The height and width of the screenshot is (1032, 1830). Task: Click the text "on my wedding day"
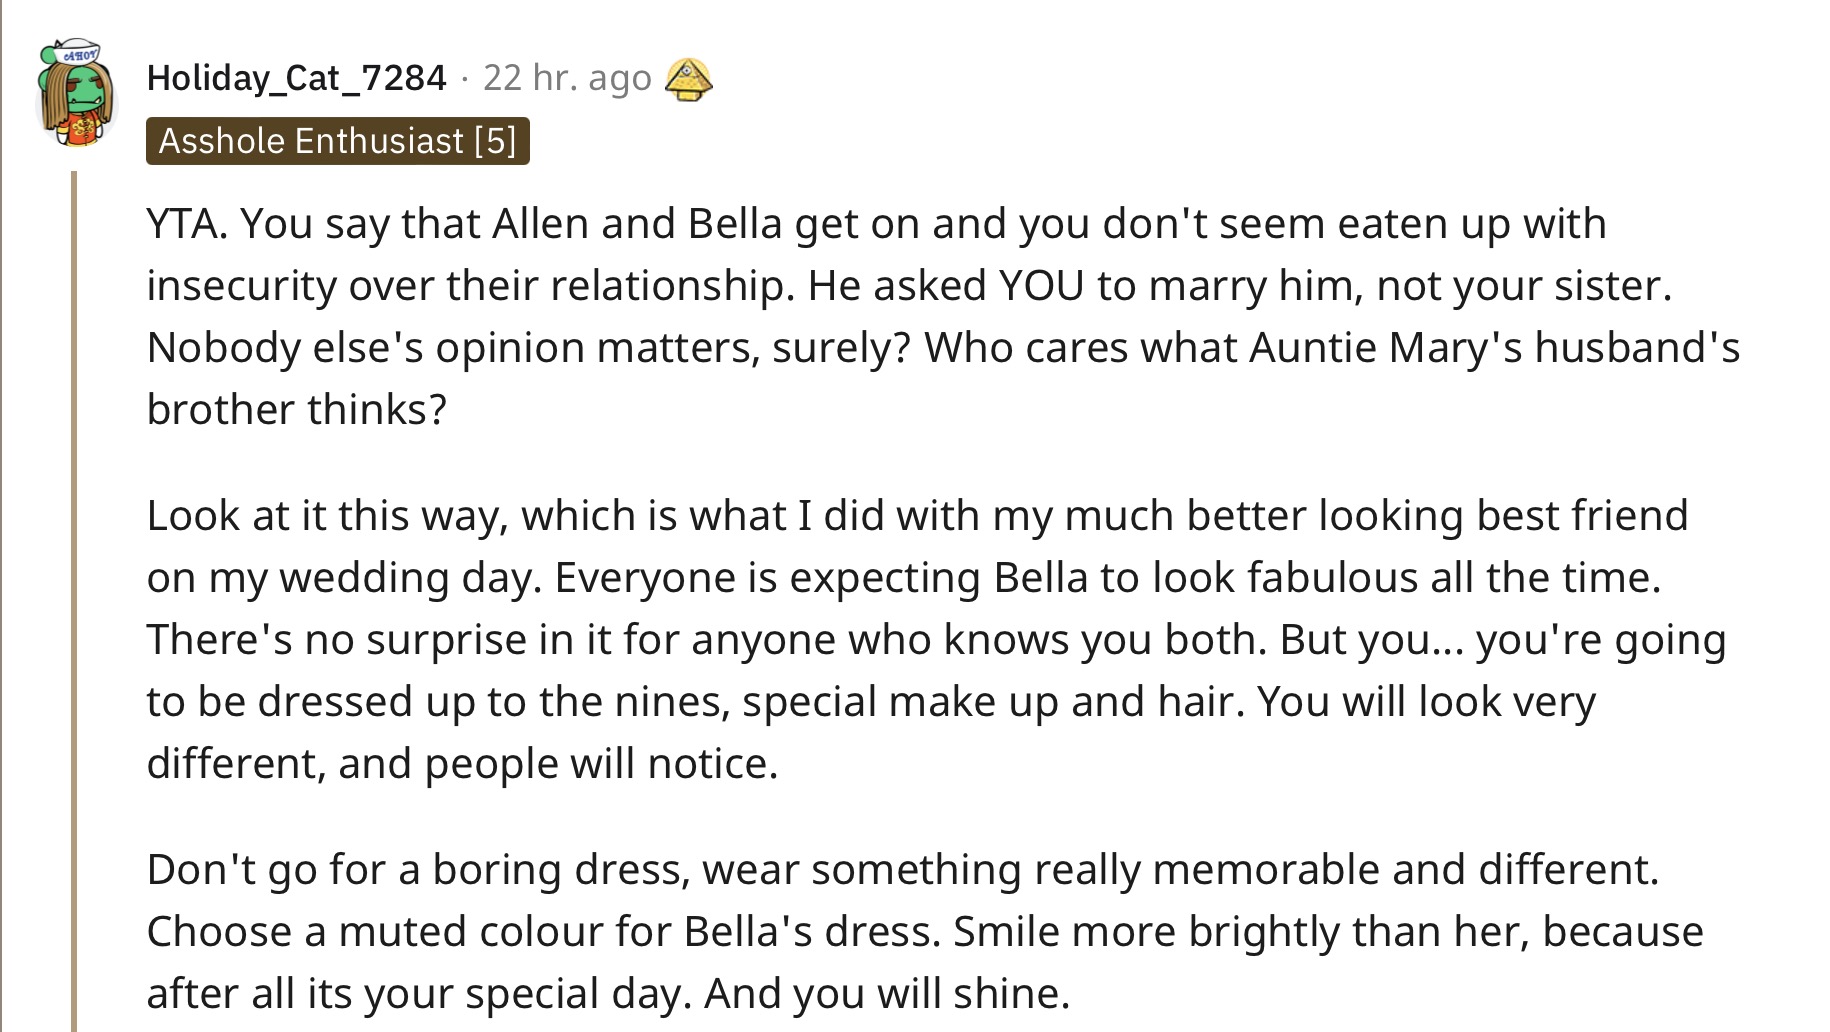(x=344, y=578)
